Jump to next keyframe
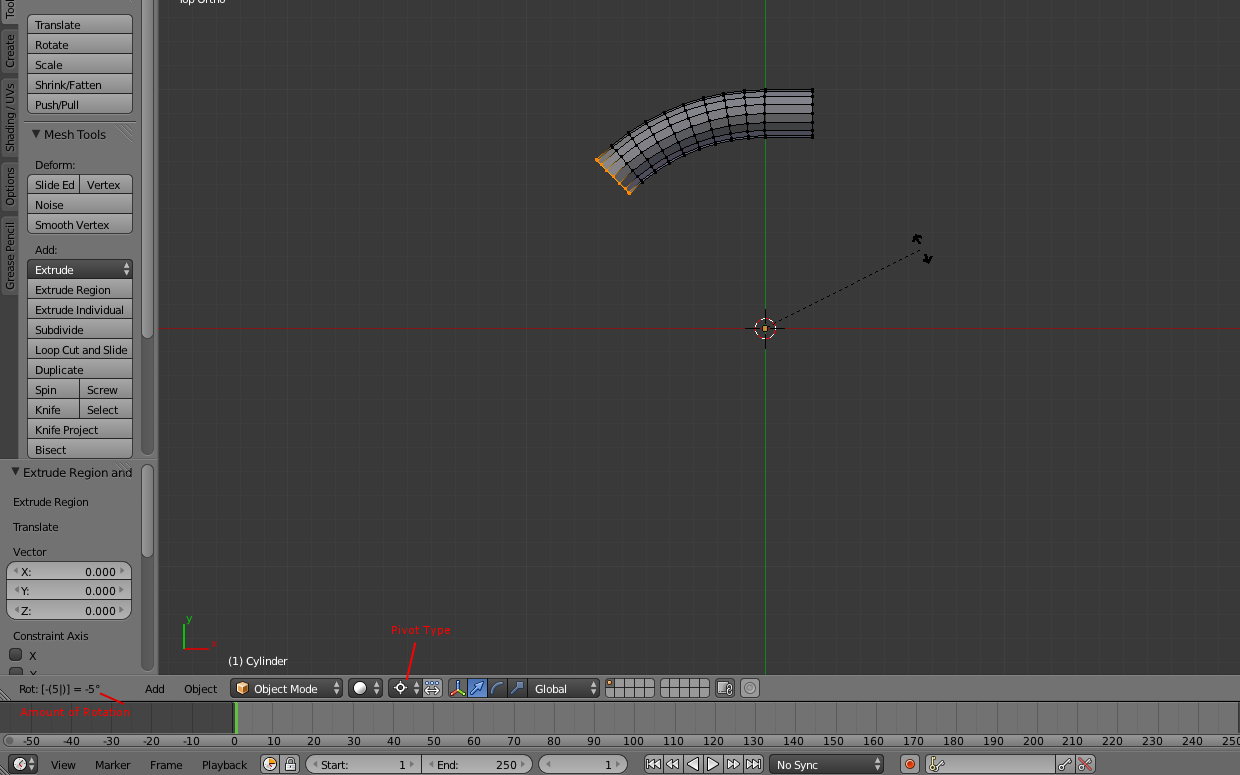 tap(733, 764)
